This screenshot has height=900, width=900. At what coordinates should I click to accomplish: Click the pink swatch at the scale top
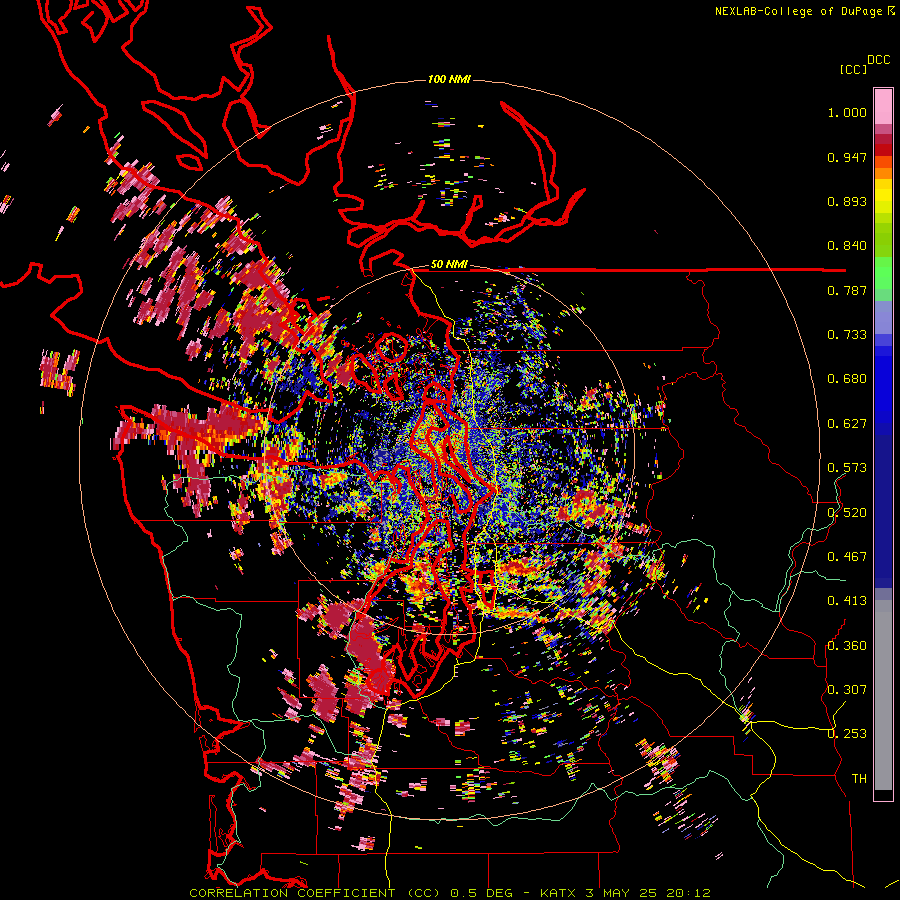[x=883, y=107]
